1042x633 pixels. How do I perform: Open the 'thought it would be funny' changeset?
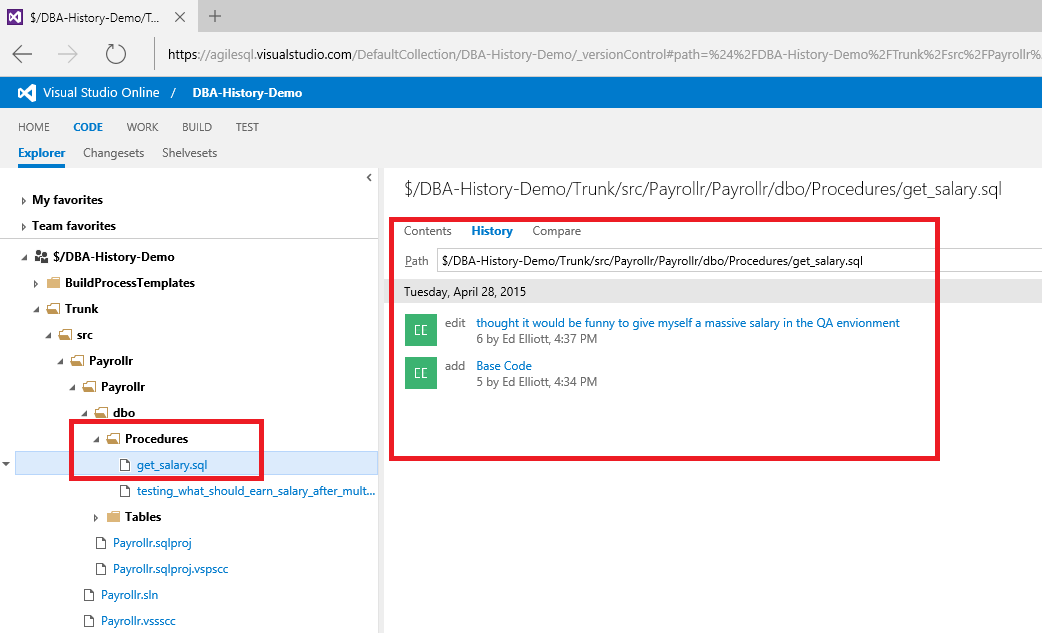(688, 323)
